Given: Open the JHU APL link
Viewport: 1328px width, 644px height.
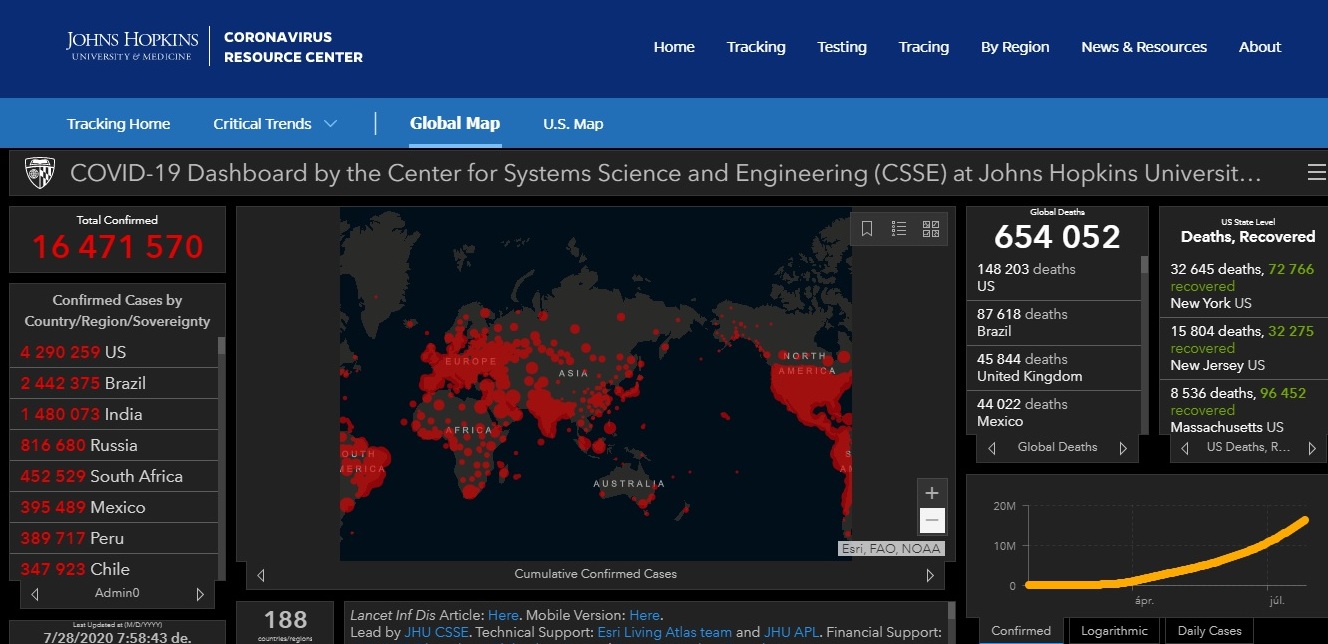Looking at the screenshot, I should (x=790, y=632).
